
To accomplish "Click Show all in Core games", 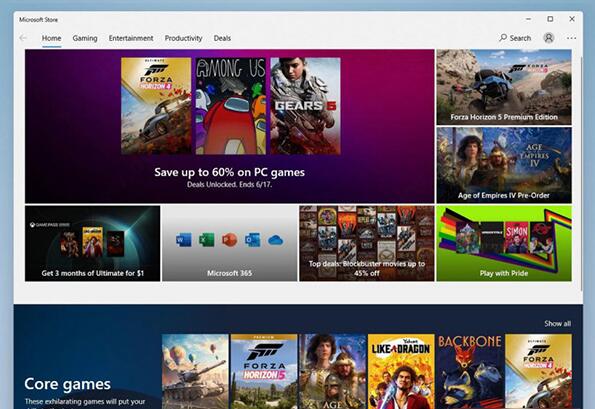I will 557,324.
